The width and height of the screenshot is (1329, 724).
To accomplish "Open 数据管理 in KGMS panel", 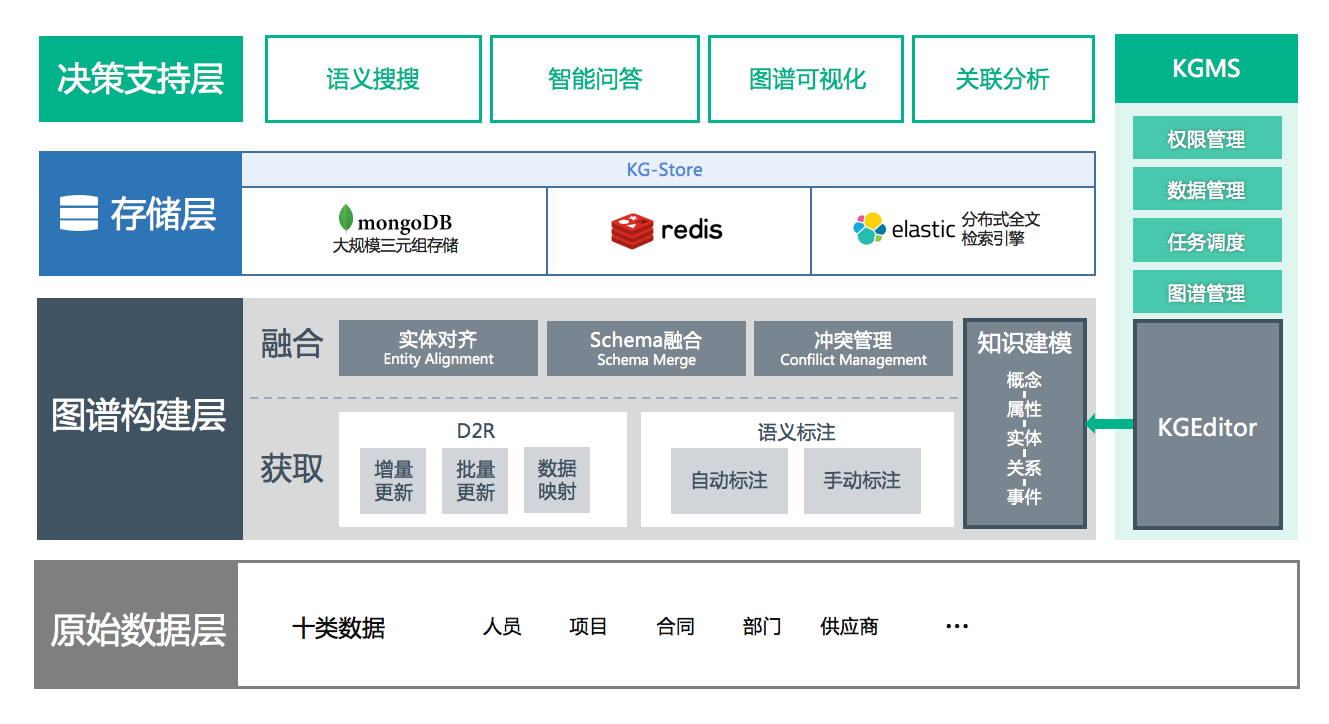I will (1207, 189).
